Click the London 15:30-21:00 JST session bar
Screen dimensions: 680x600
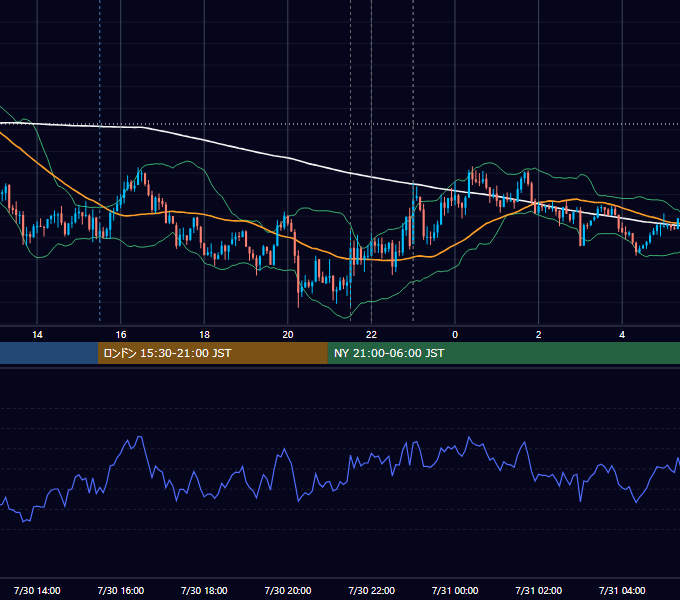[212, 353]
